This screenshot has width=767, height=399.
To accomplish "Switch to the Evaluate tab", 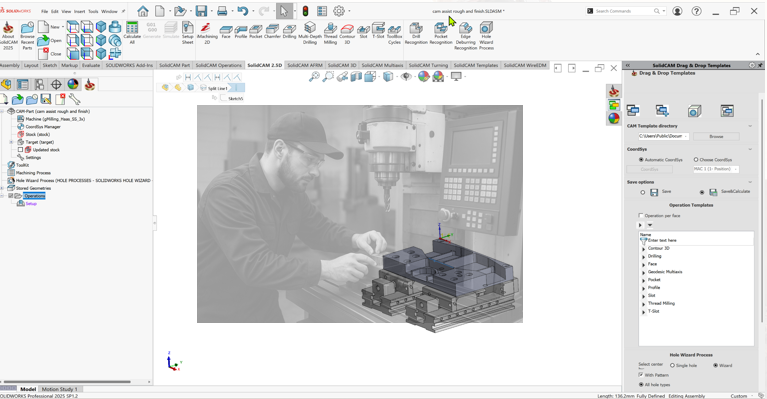I will click(x=91, y=65).
